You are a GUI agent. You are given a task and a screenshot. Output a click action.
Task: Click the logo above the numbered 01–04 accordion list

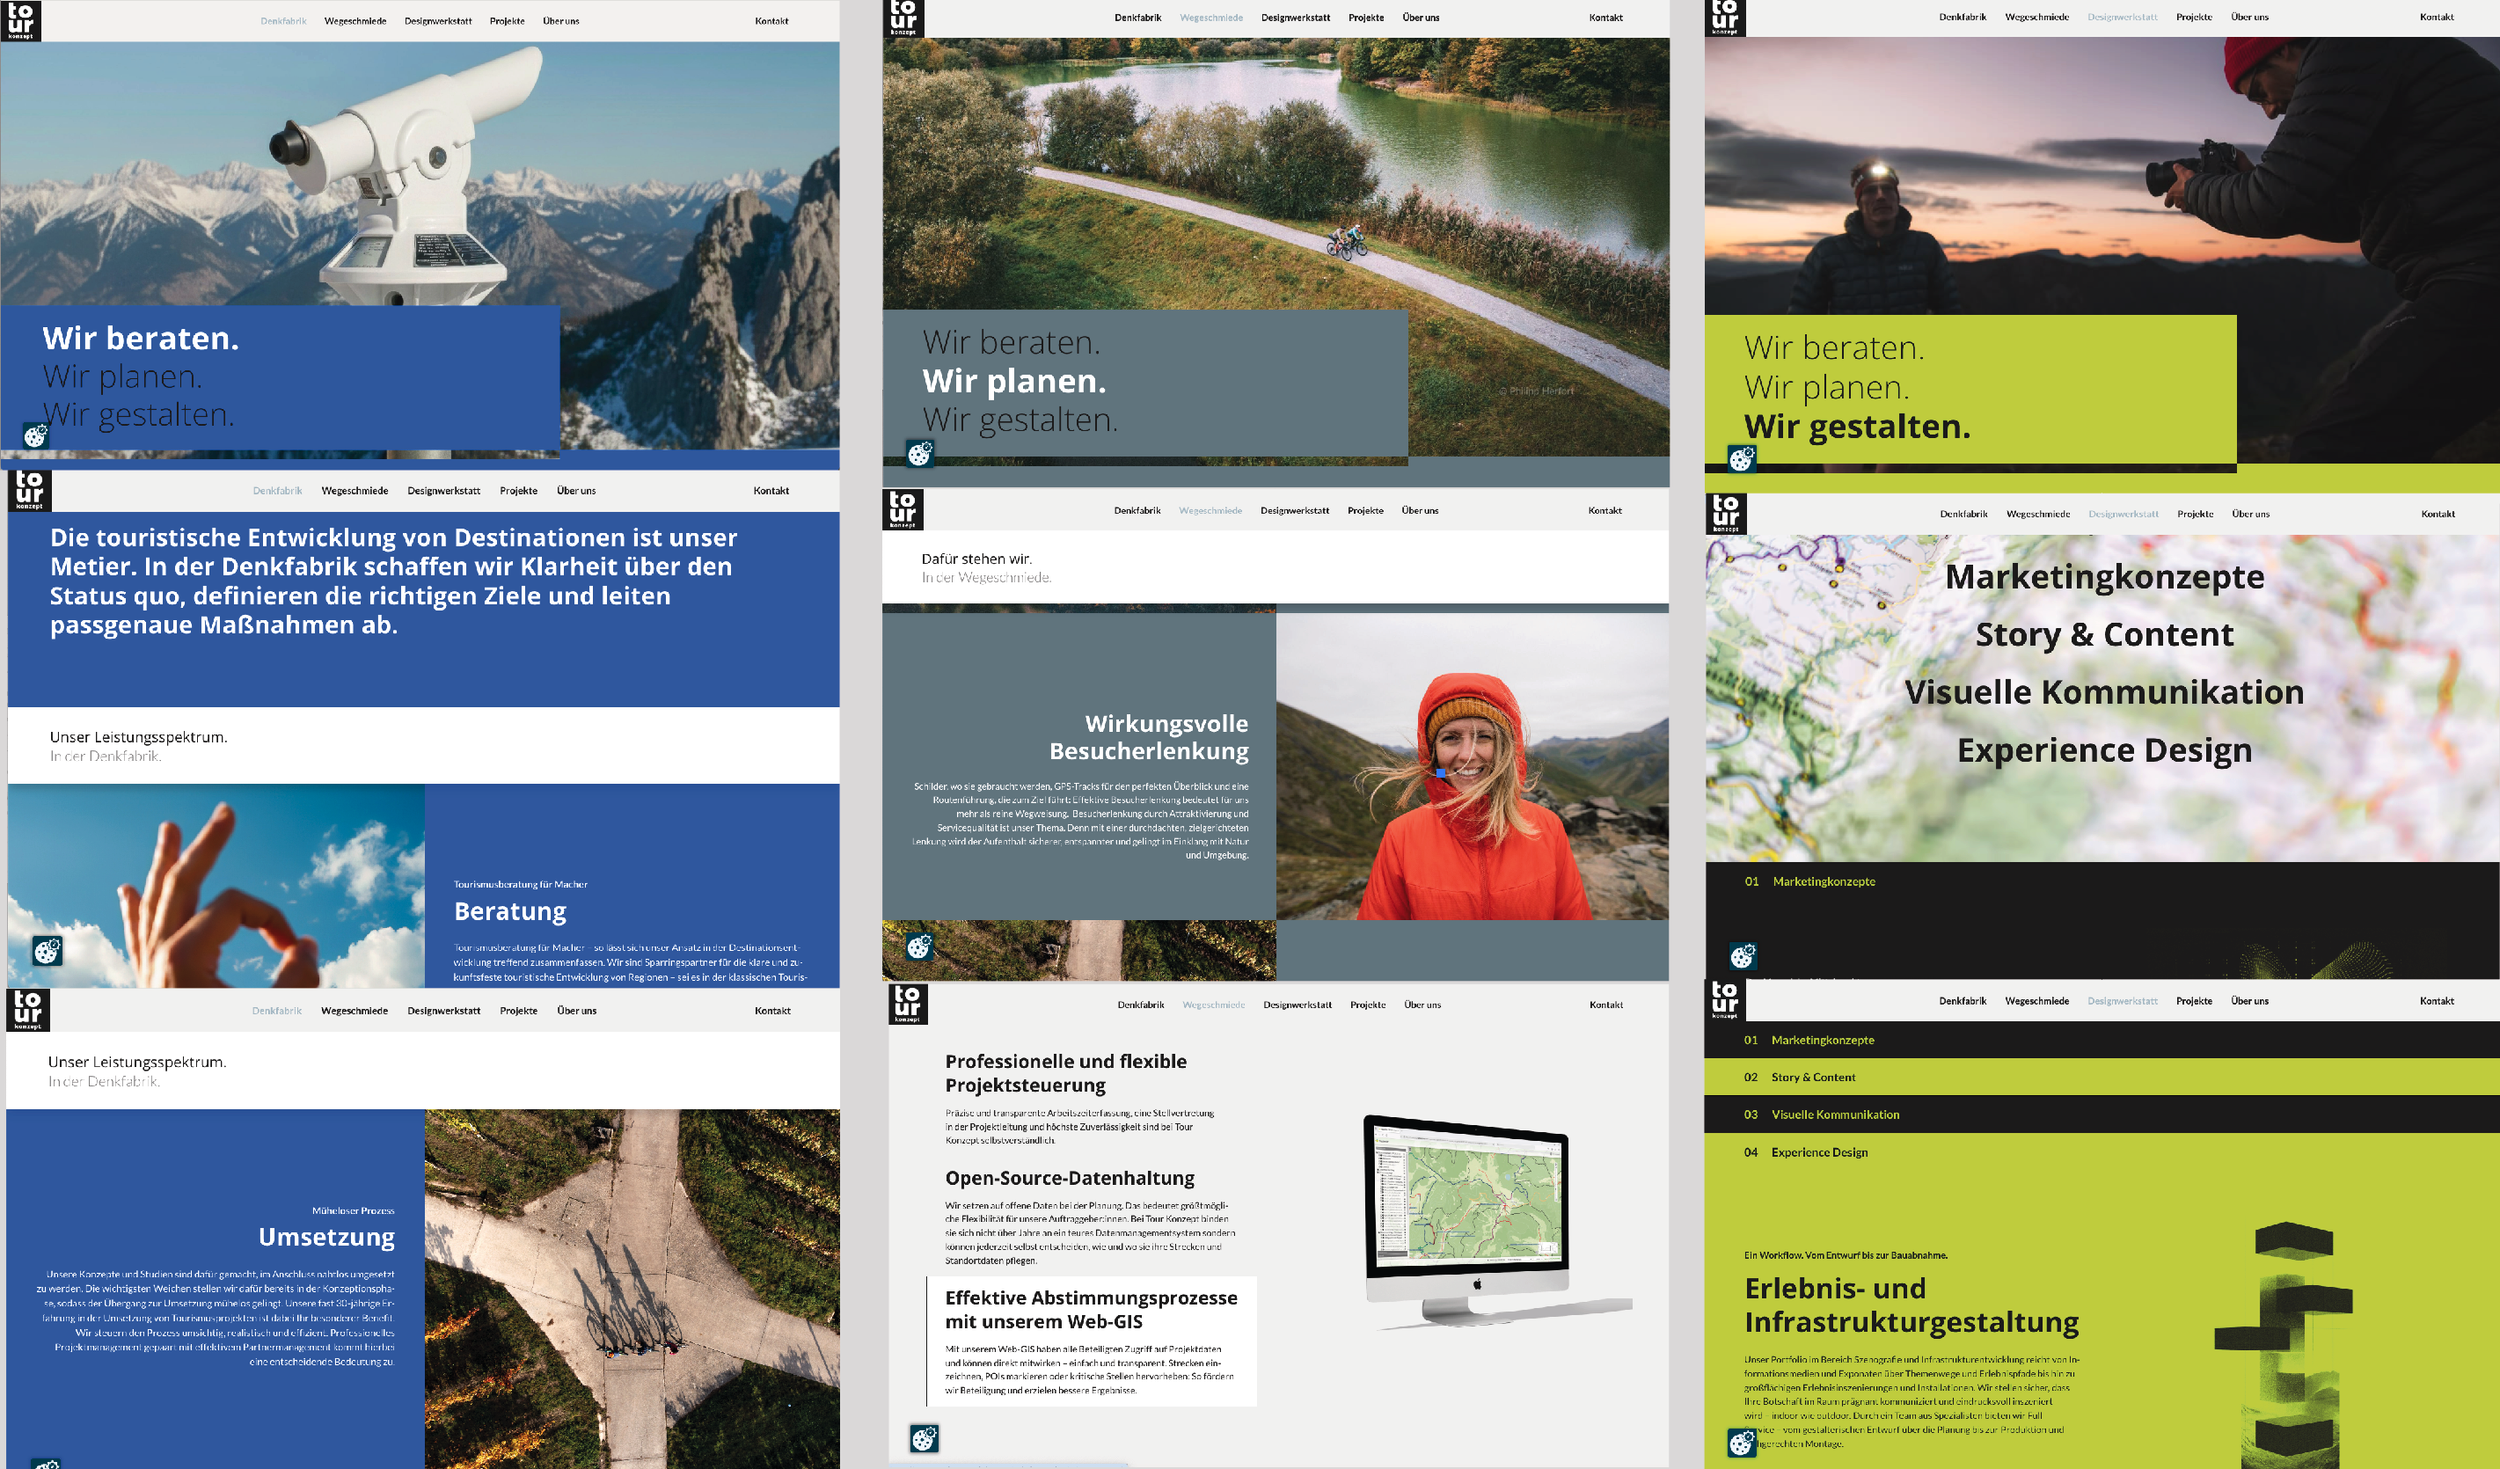tap(1725, 1000)
